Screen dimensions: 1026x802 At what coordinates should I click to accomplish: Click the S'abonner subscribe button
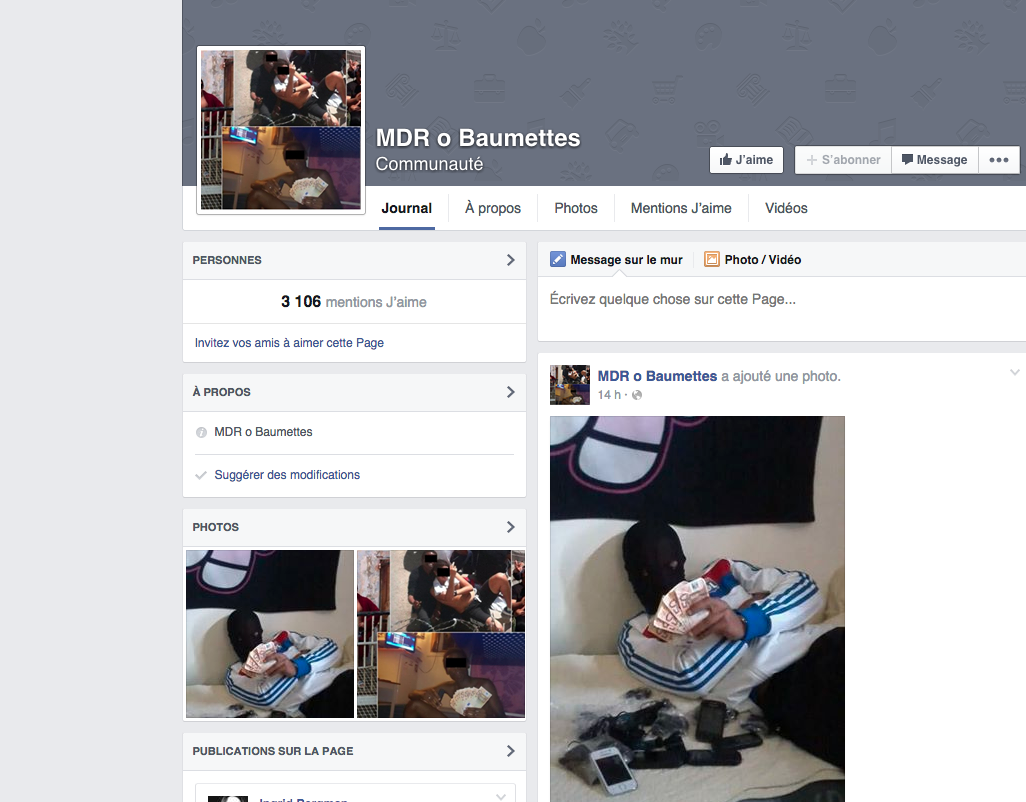[843, 160]
